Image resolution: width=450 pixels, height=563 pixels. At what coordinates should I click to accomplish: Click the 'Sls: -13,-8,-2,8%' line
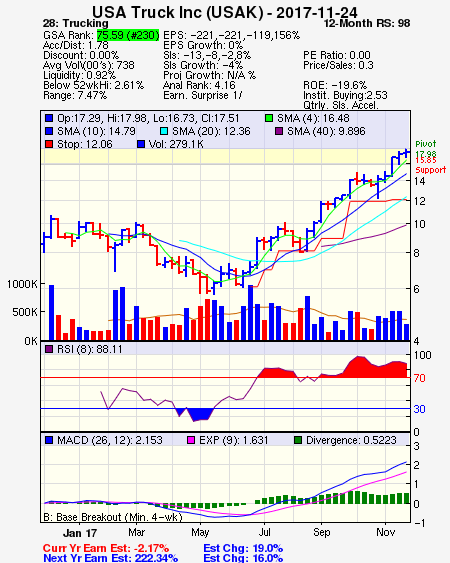[x=207, y=55]
